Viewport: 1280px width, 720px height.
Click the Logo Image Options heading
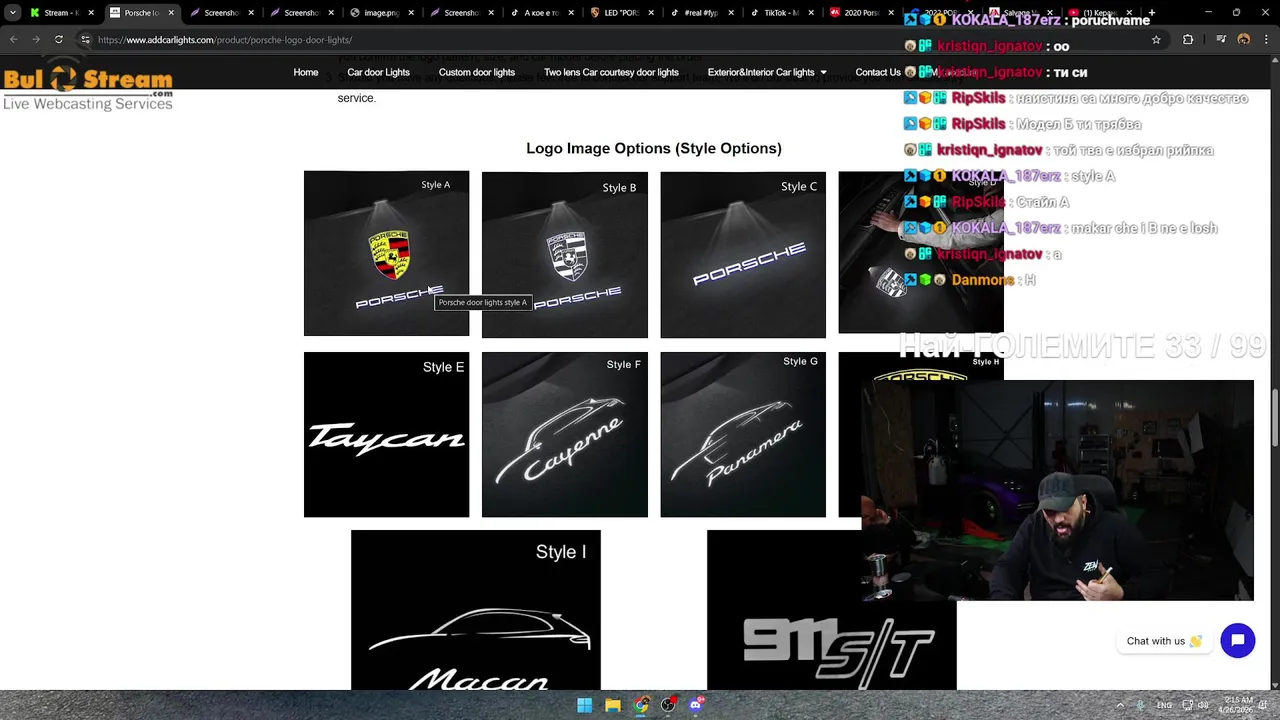[x=654, y=148]
